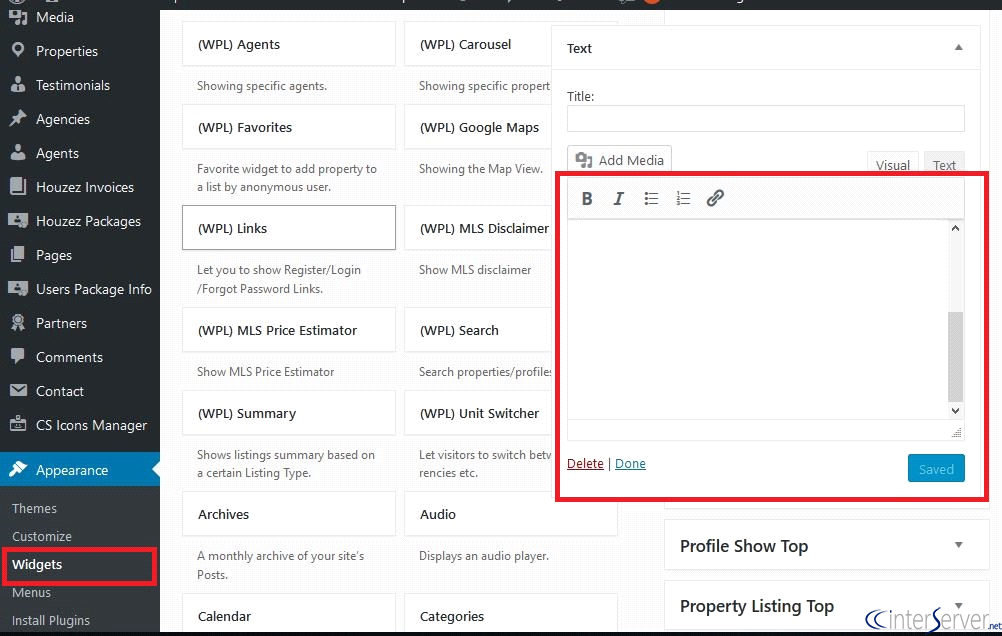Image resolution: width=1002 pixels, height=636 pixels.
Task: Click the Agents person icon
Action: pos(18,151)
